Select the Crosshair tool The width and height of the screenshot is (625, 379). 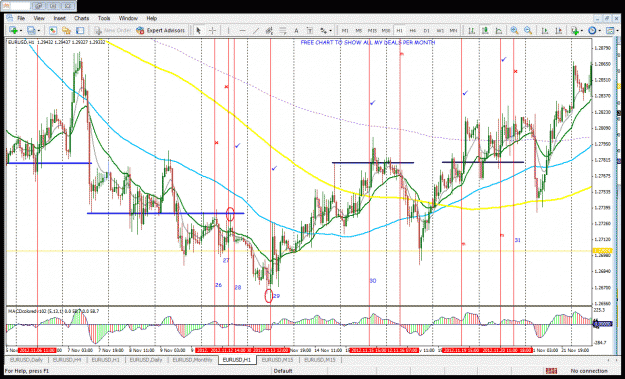point(212,30)
